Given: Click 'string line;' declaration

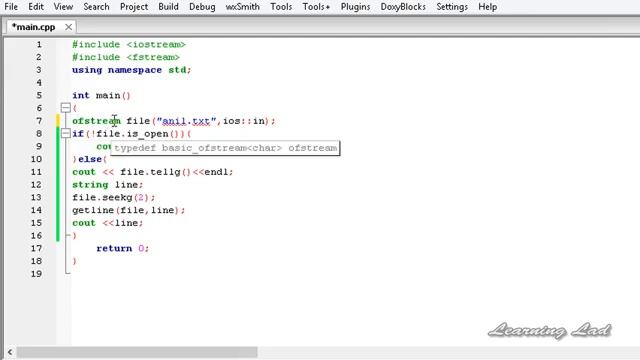Looking at the screenshot, I should pos(108,184).
